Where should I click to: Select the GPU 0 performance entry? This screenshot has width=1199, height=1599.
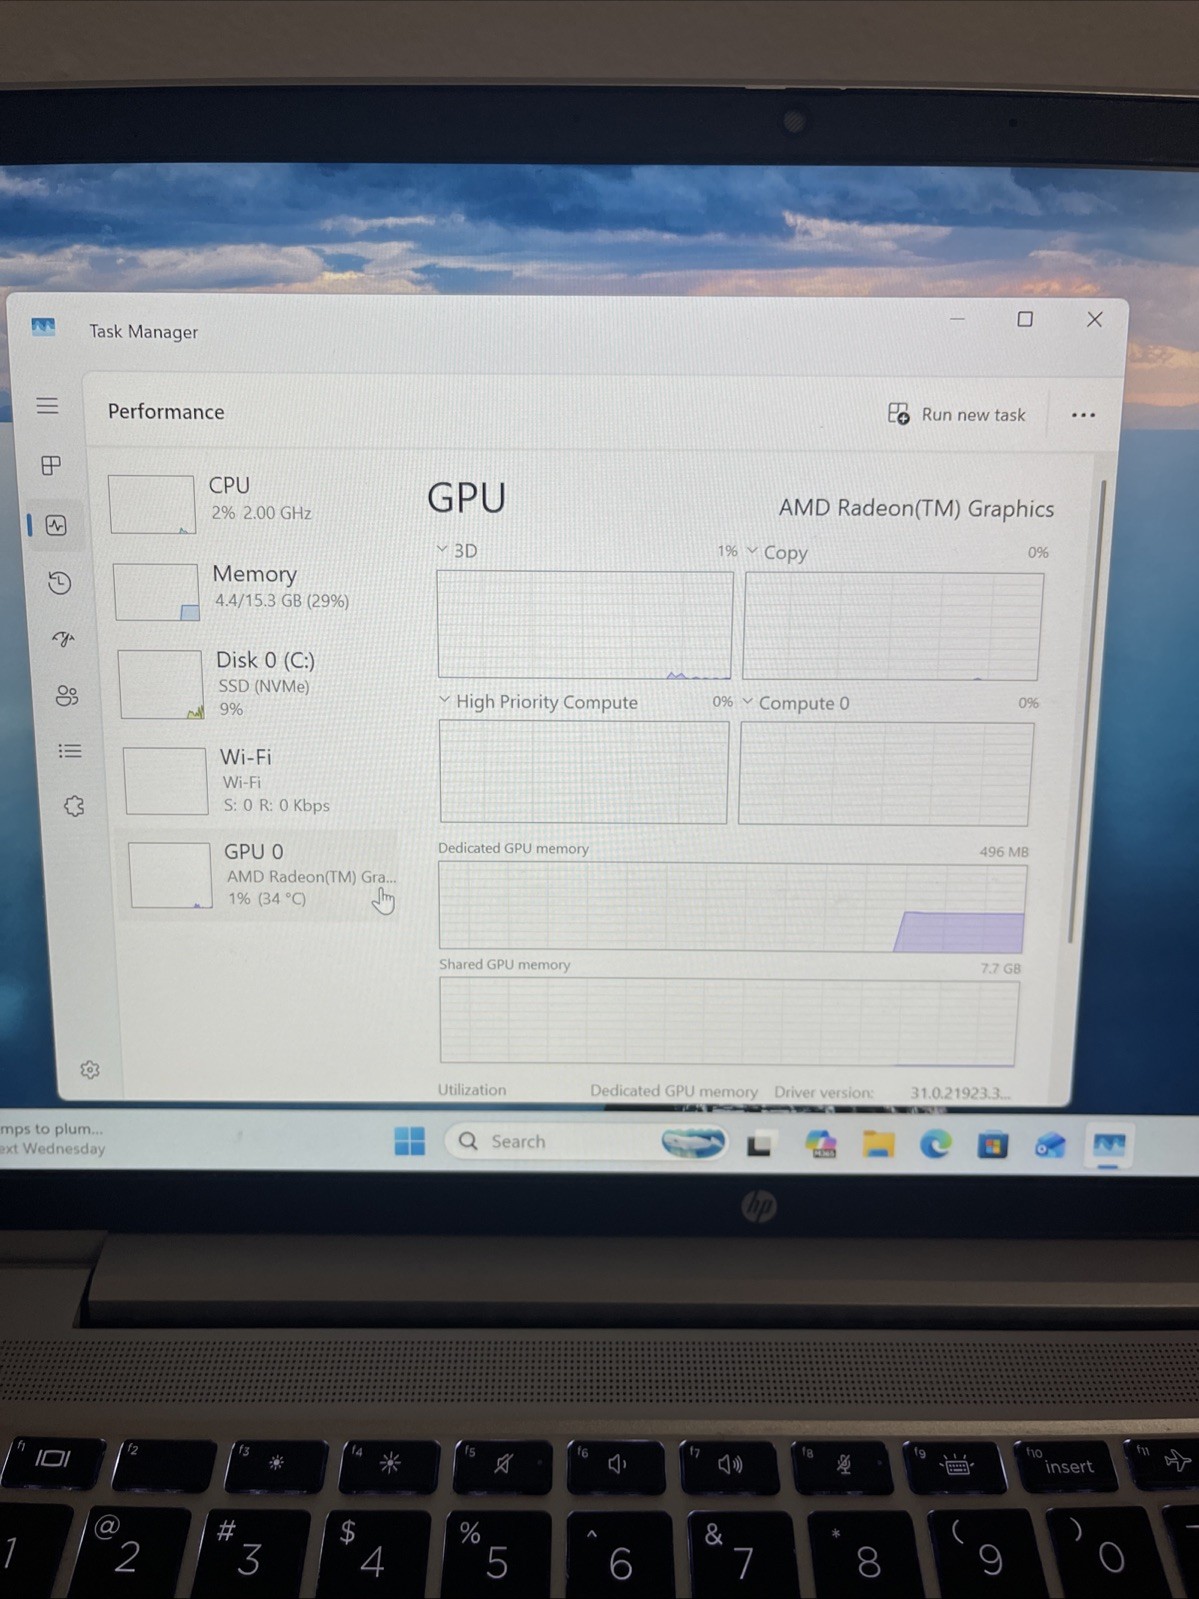pyautogui.click(x=258, y=874)
